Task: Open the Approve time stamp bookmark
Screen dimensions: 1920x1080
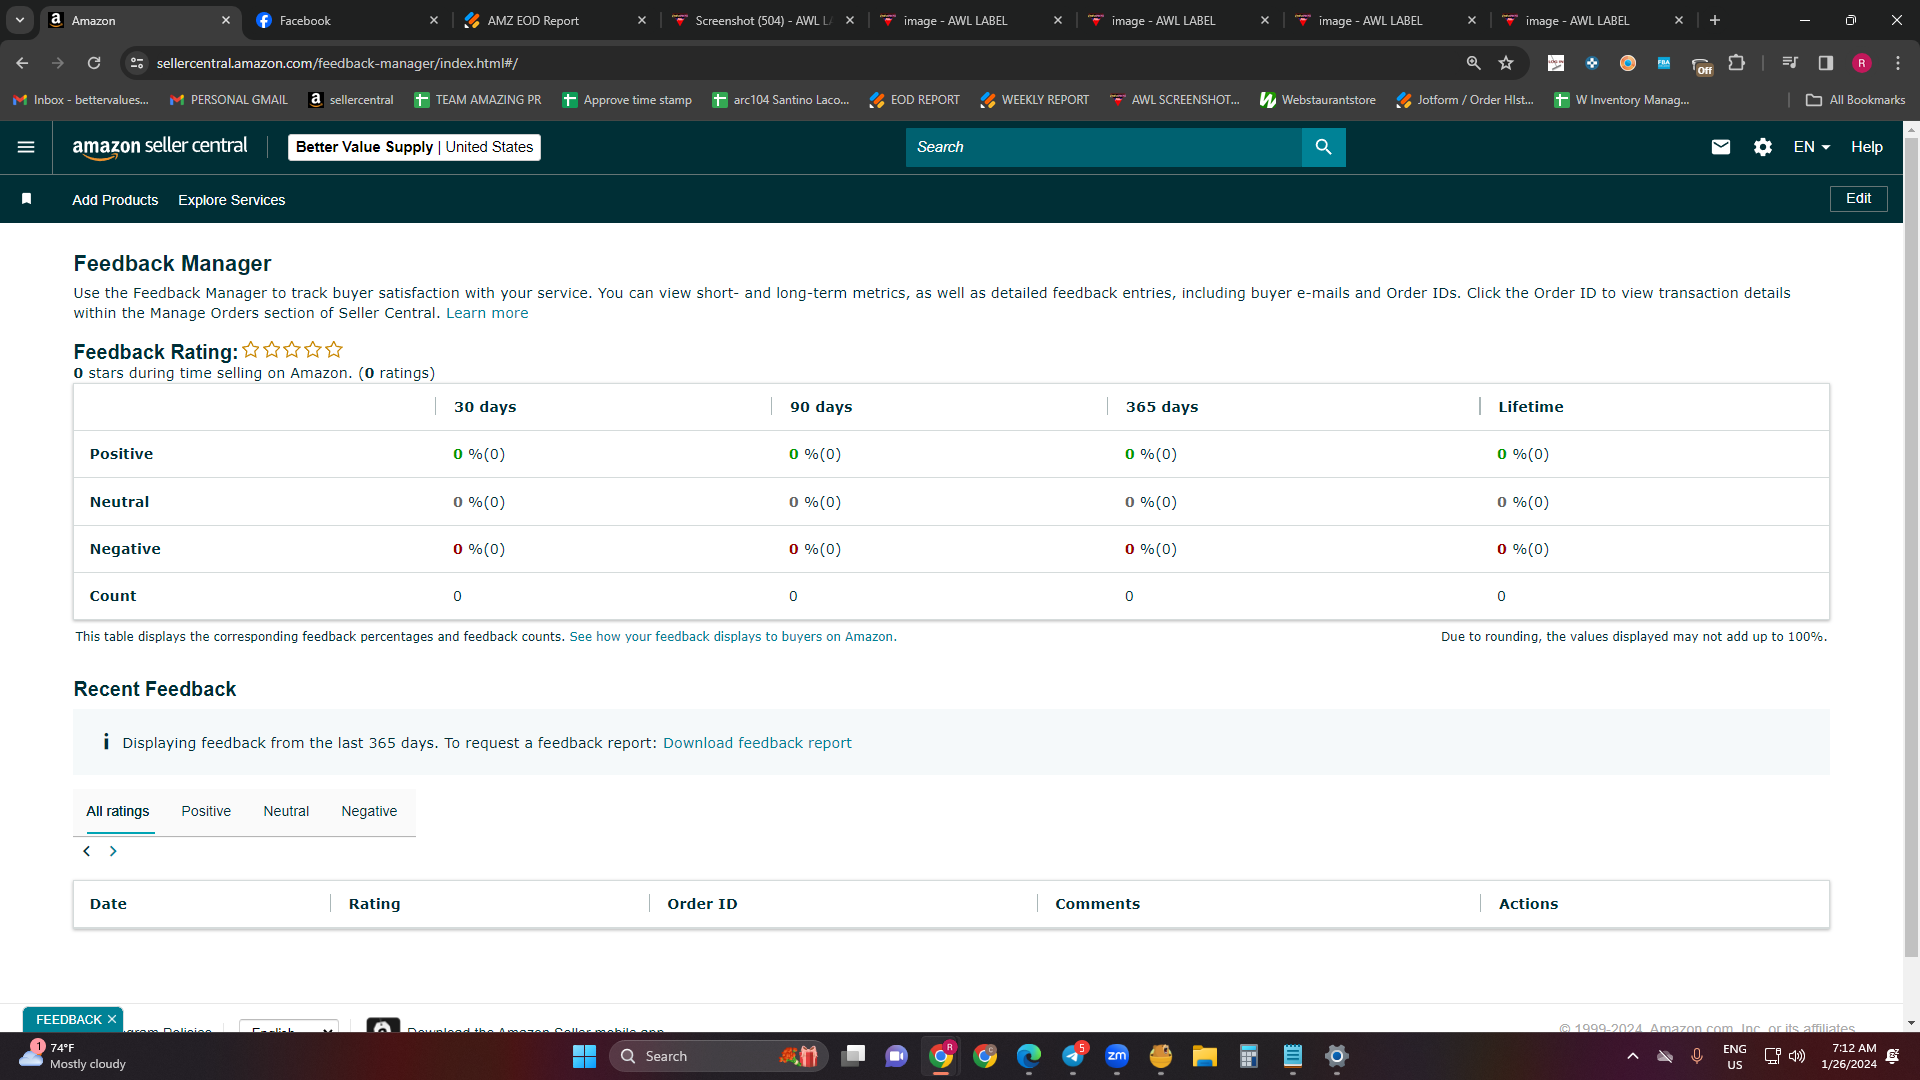Action: [x=626, y=100]
